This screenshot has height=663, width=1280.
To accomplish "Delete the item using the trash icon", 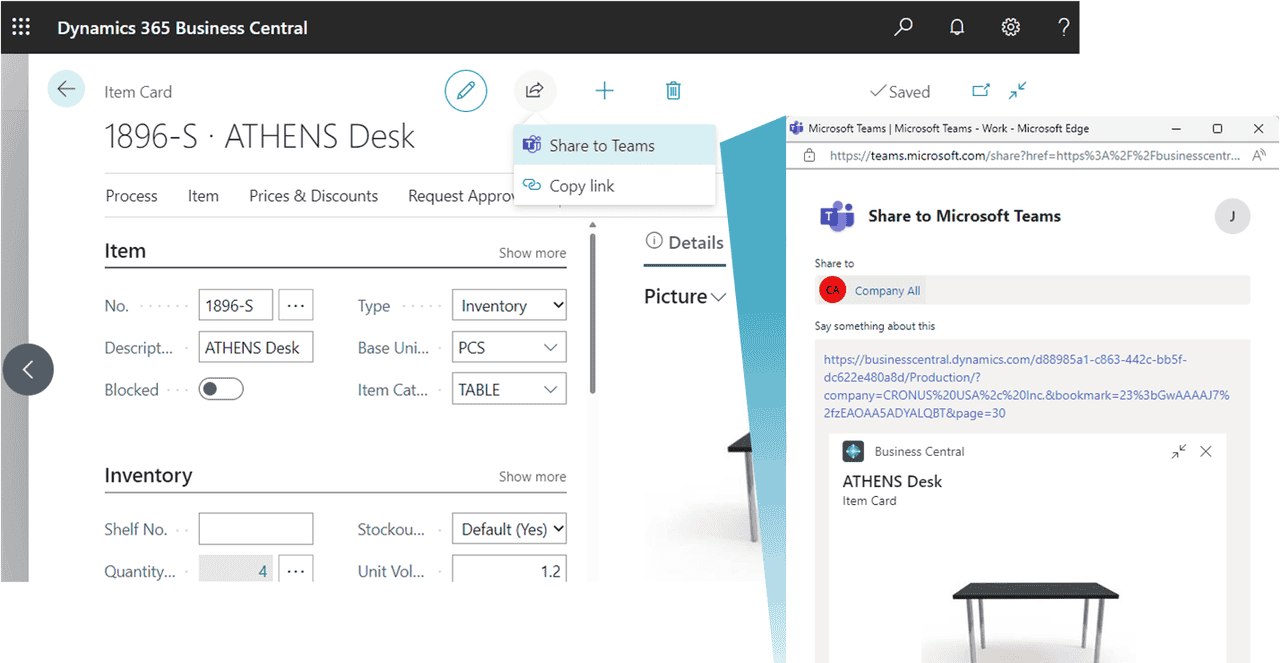I will click(672, 90).
